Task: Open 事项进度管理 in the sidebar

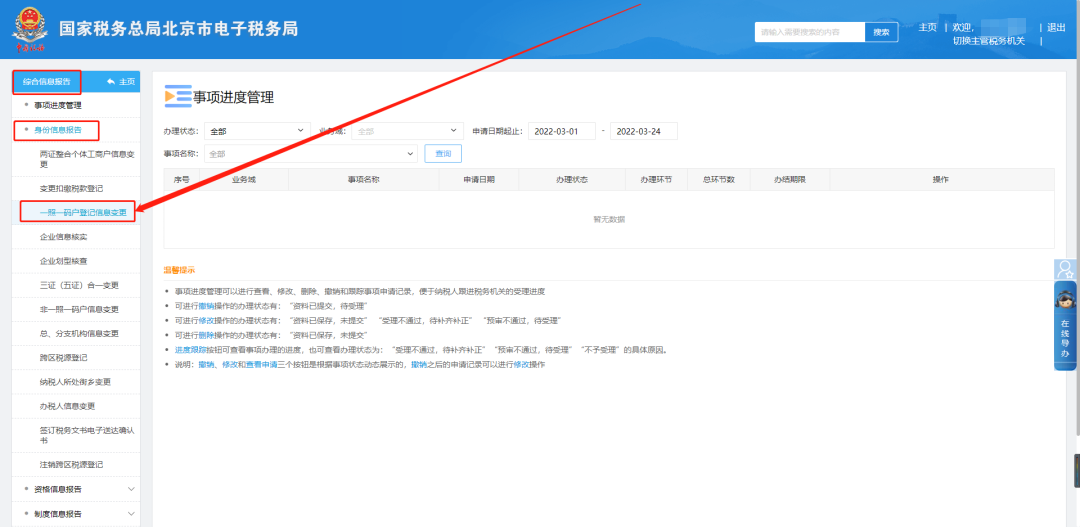Action: [x=59, y=105]
